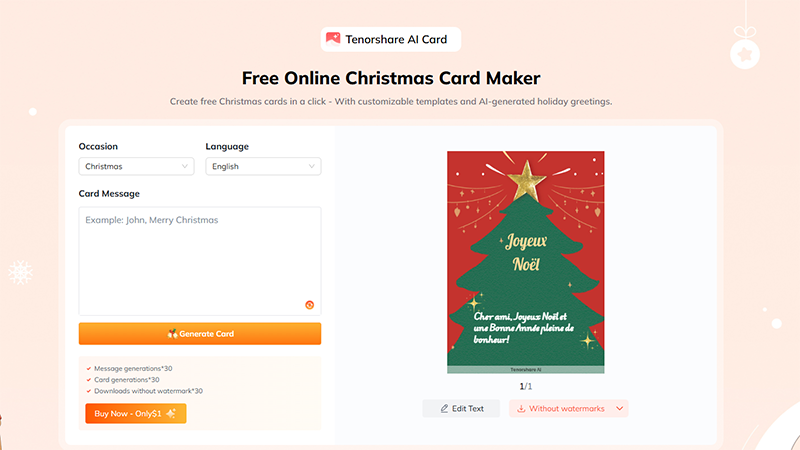The width and height of the screenshot is (800, 450).
Task: Expand the chevron next to Without watermarks
Action: click(619, 409)
